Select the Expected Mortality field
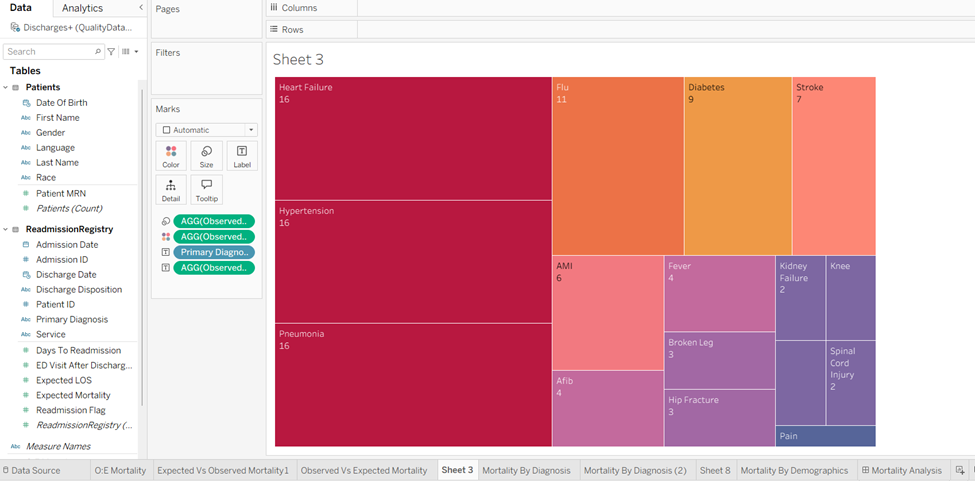Screen dimensions: 975x481 tap(73, 395)
